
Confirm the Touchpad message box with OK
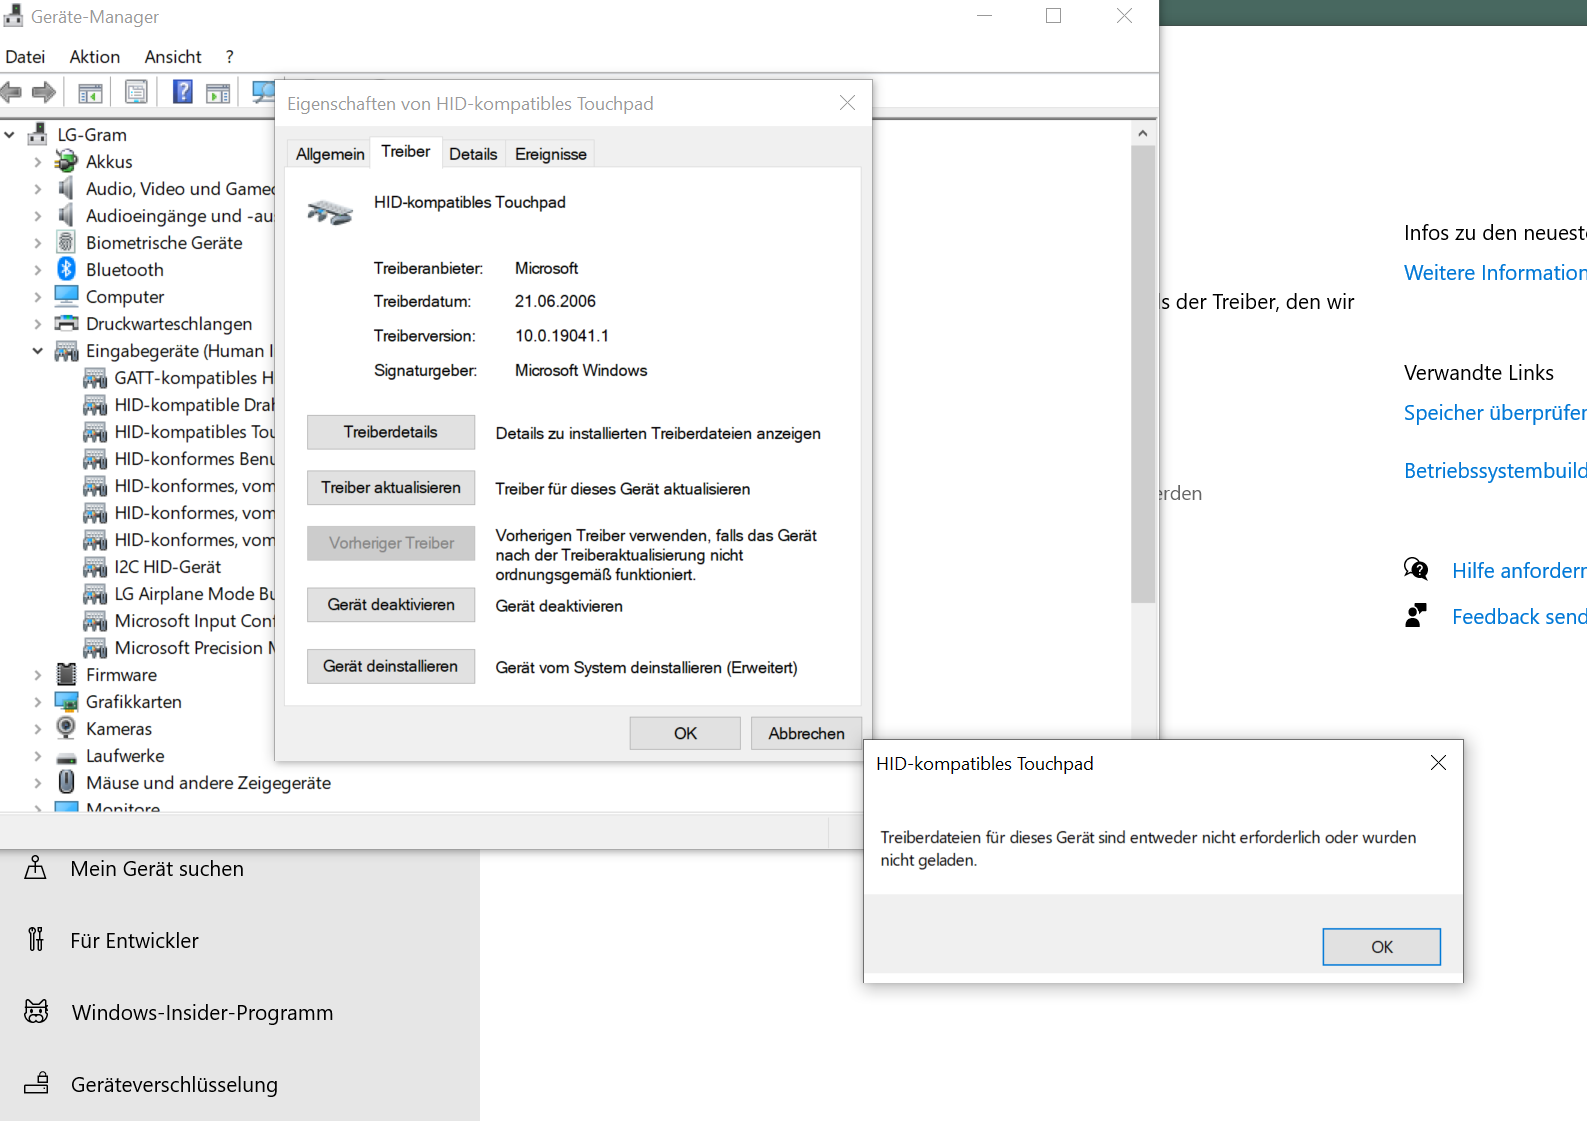(x=1382, y=947)
